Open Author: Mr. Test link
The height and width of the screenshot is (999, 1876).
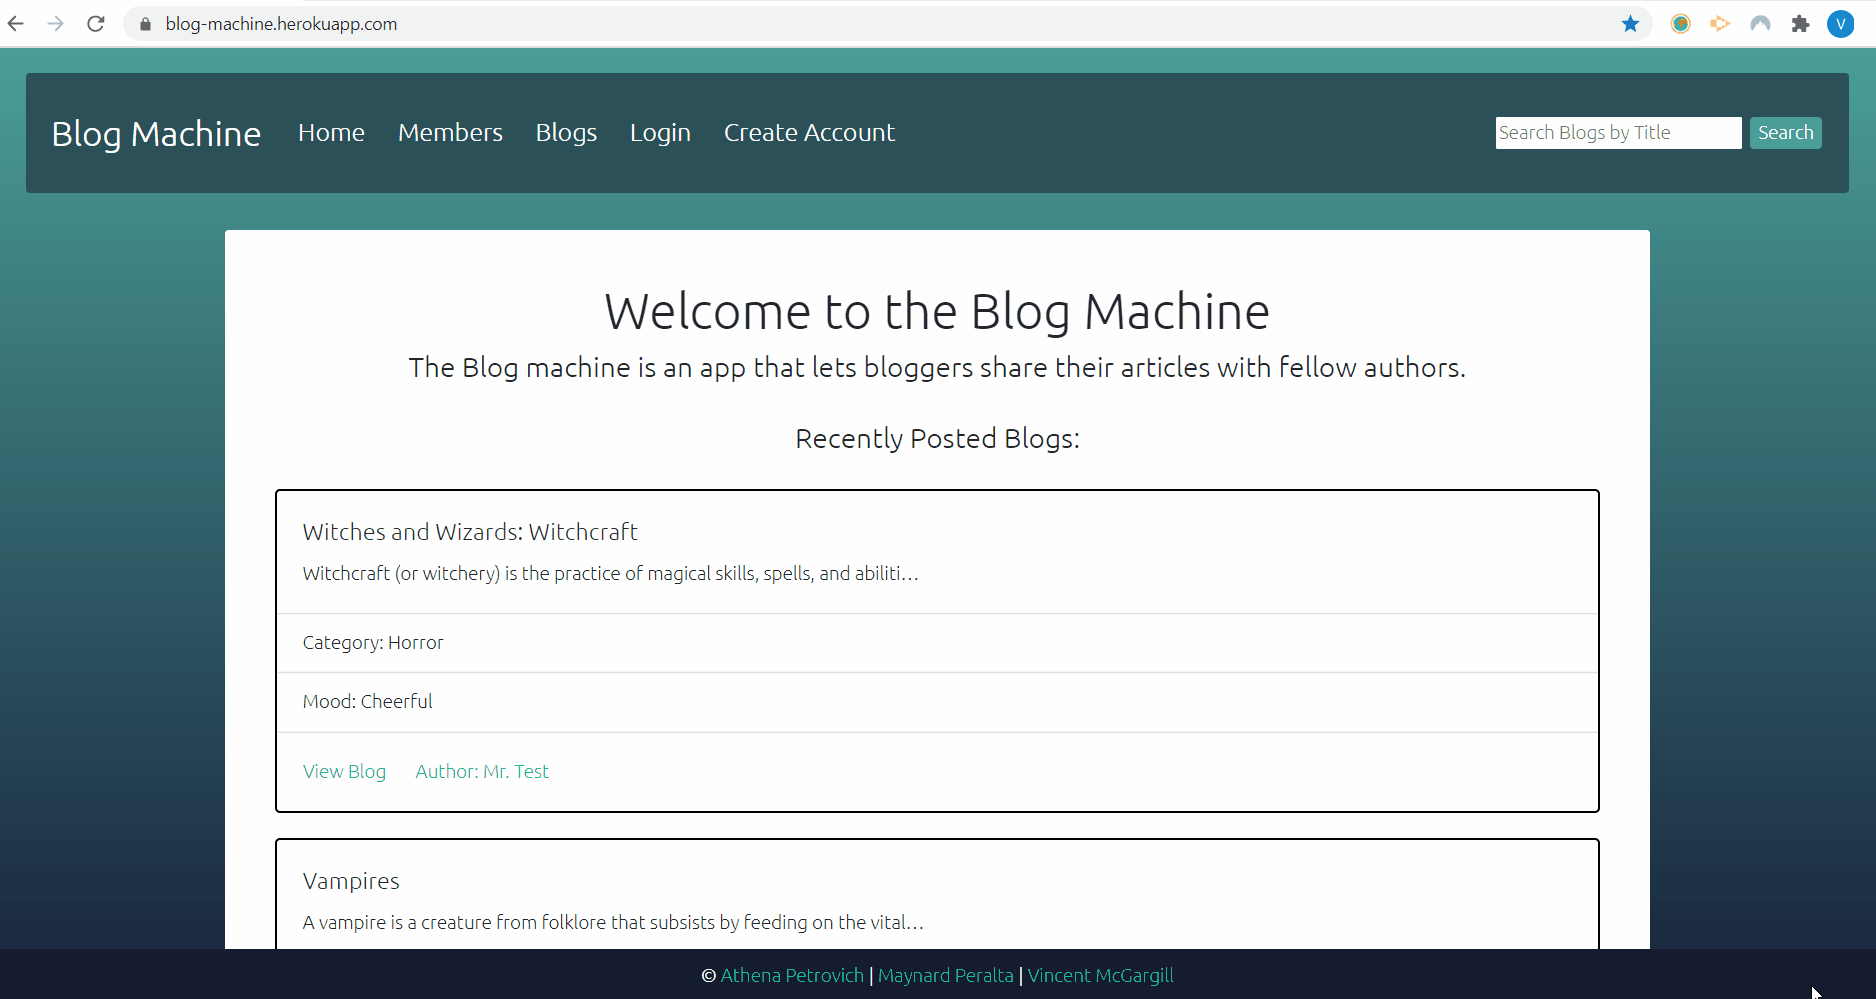(x=482, y=771)
